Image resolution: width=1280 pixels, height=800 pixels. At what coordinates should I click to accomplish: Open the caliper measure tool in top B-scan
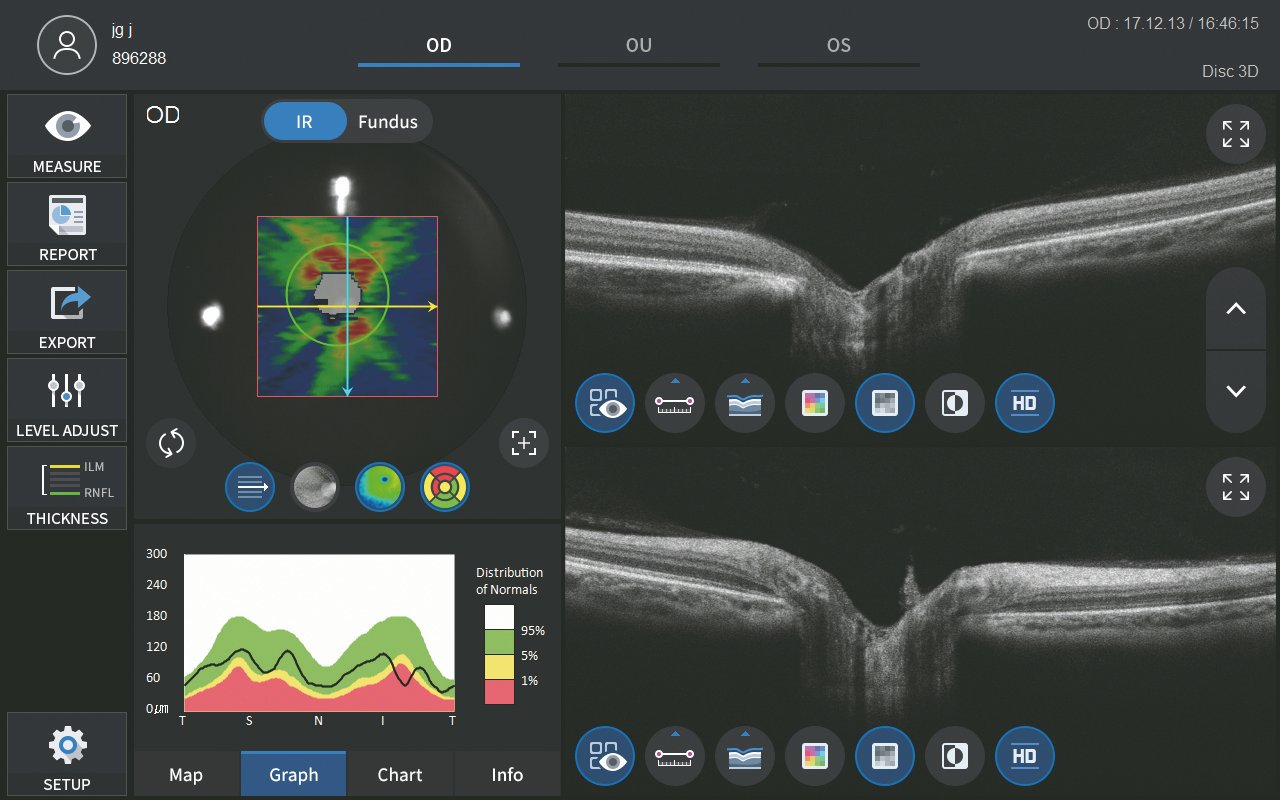click(x=675, y=403)
